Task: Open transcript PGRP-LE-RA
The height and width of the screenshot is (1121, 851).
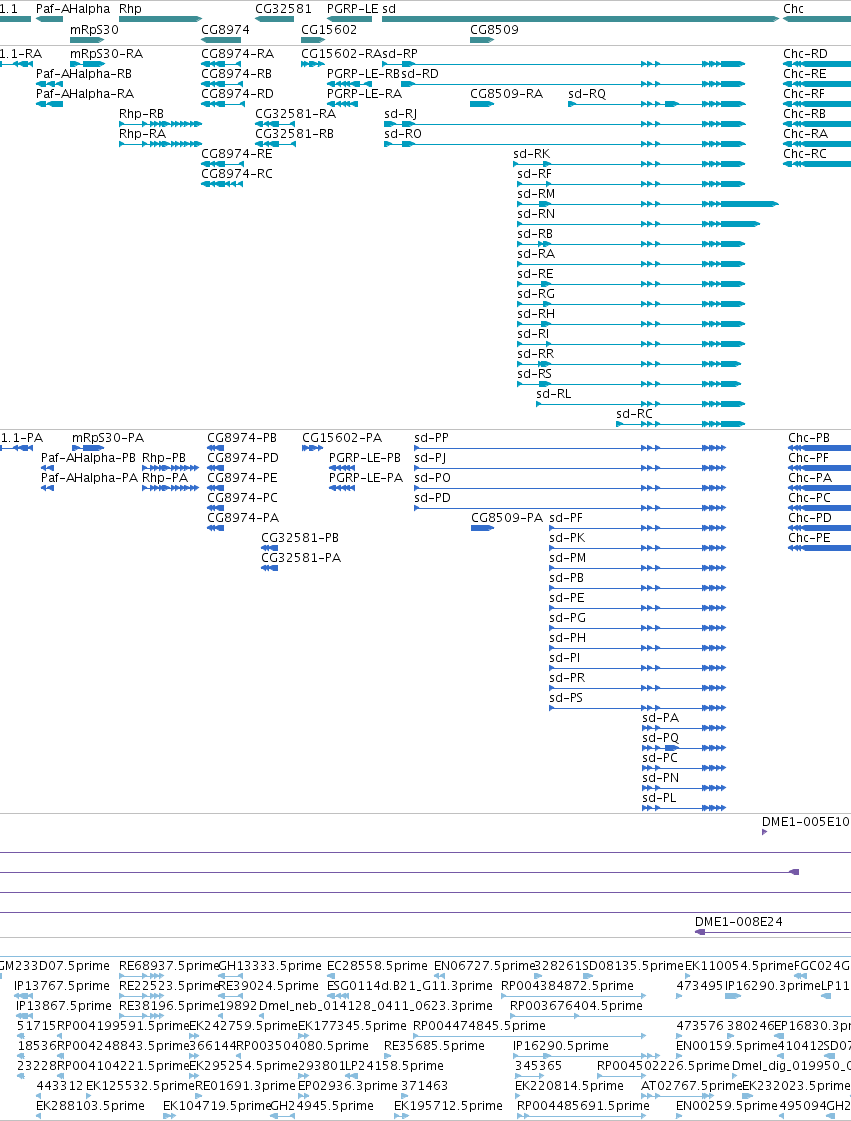Action: (x=365, y=94)
